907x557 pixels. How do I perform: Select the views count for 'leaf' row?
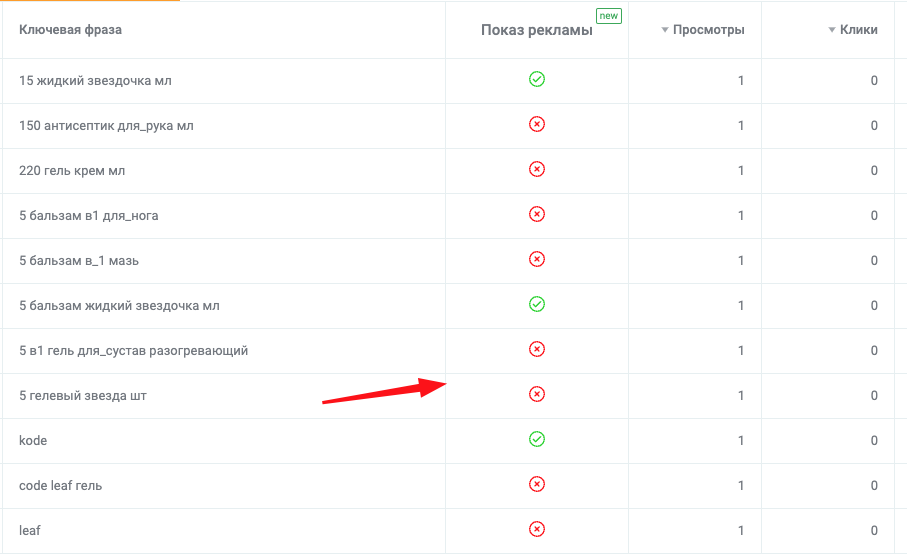pos(740,530)
